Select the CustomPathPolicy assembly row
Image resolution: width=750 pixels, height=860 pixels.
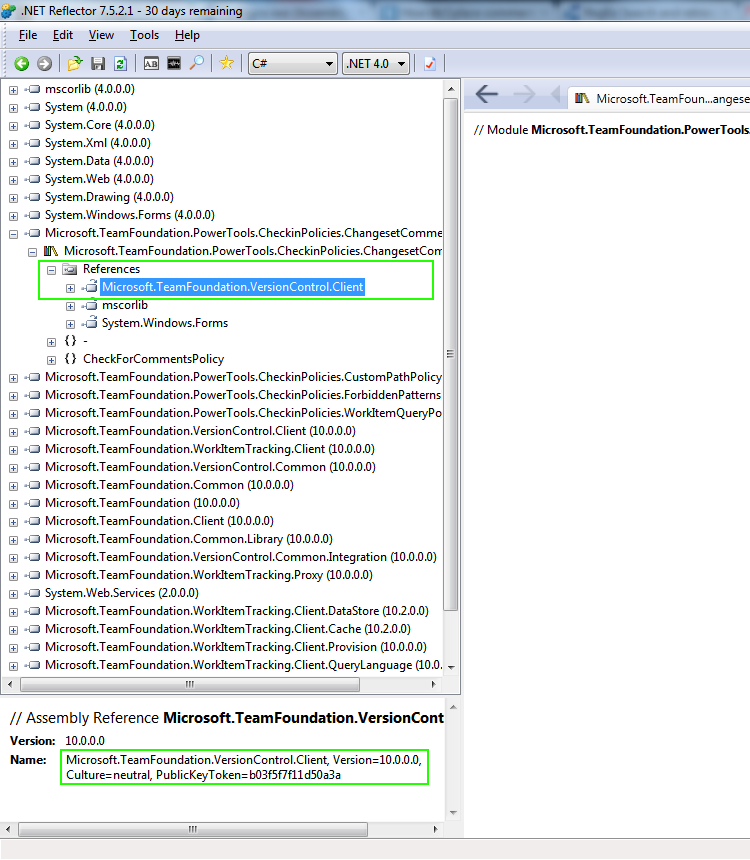243,377
